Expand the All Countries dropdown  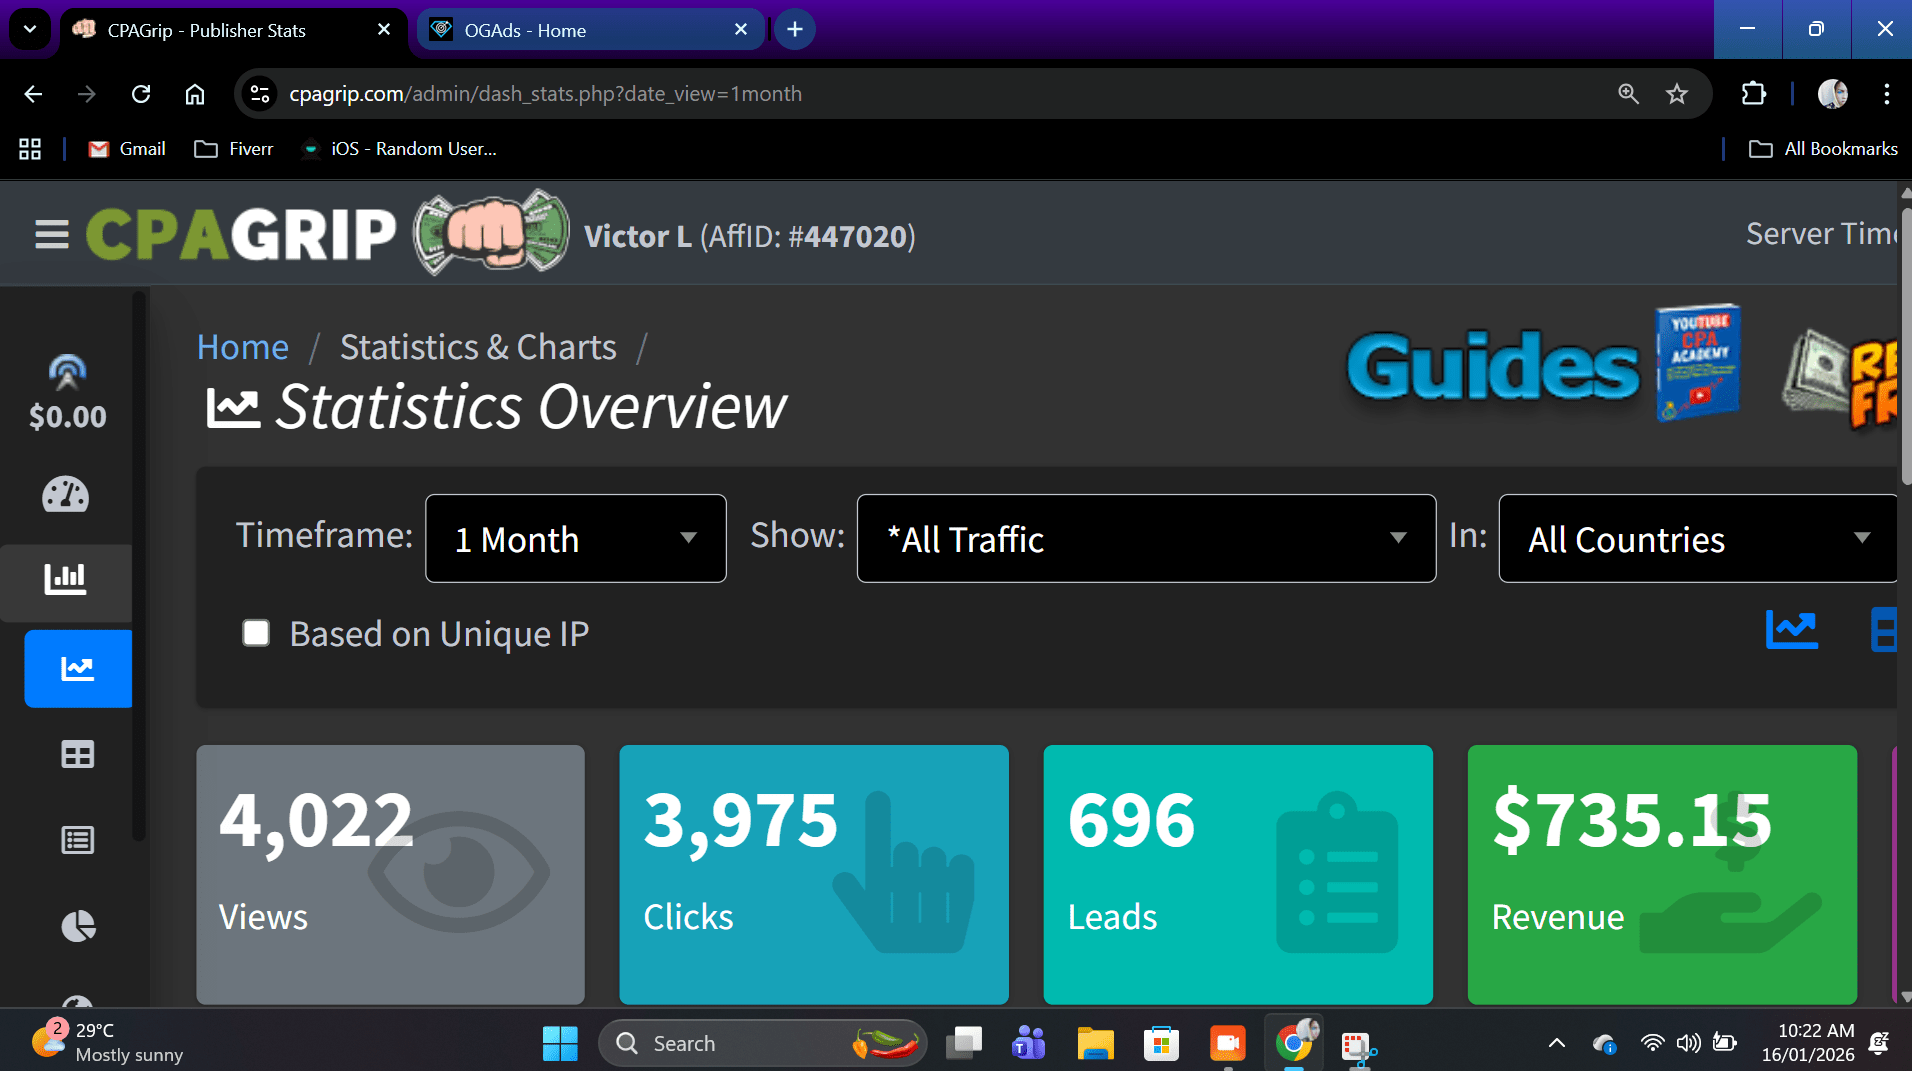click(1697, 539)
